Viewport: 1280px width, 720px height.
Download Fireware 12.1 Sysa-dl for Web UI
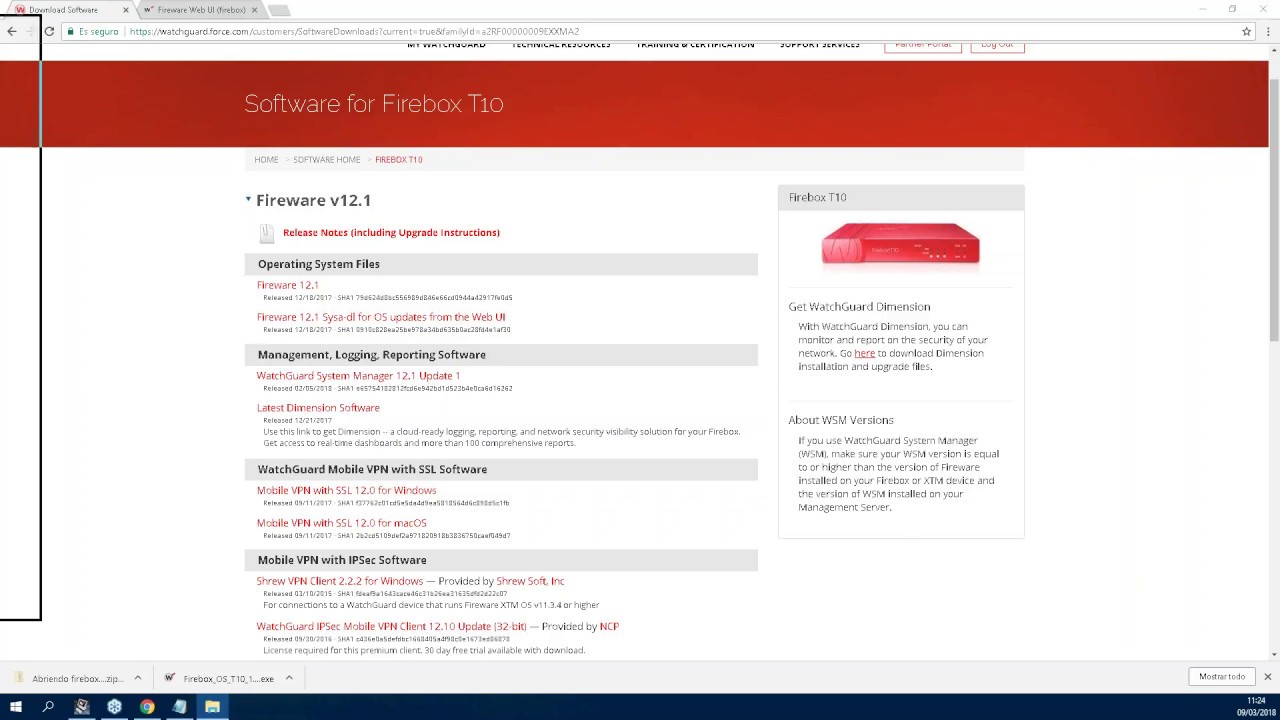pos(381,317)
